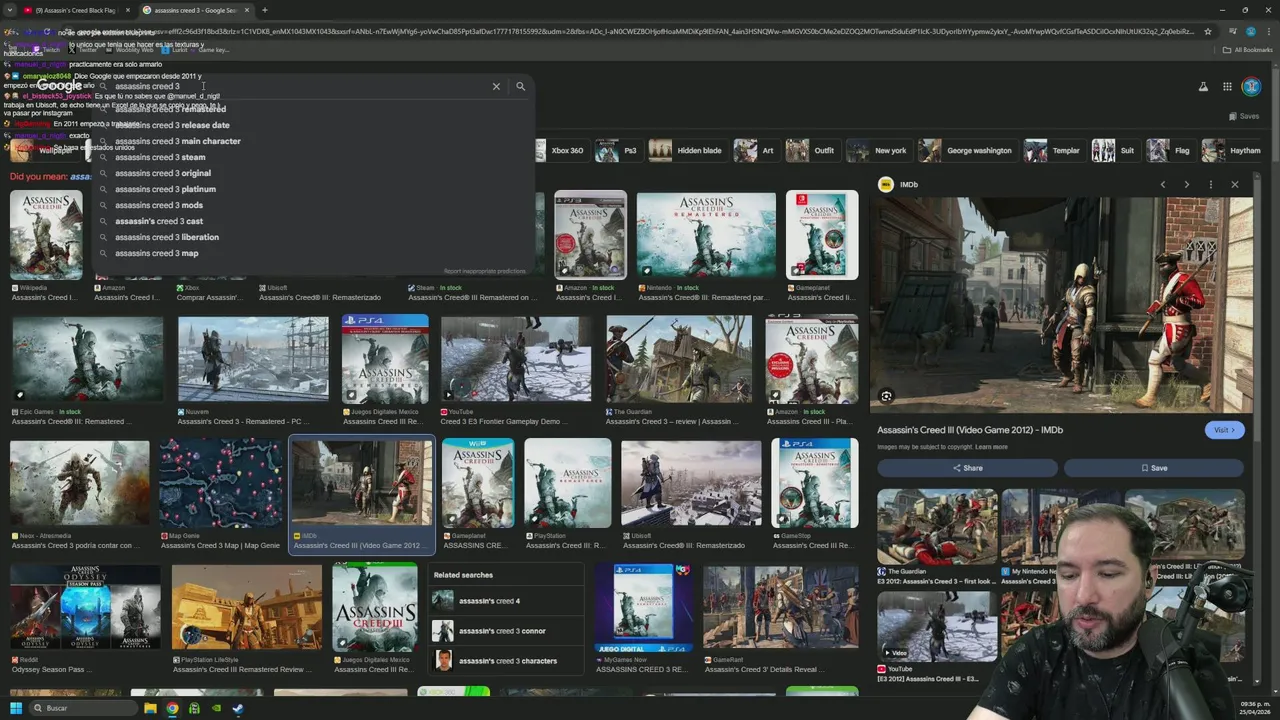
Task: Select suggestion 'assassins creed 3 original'
Action: [163, 173]
